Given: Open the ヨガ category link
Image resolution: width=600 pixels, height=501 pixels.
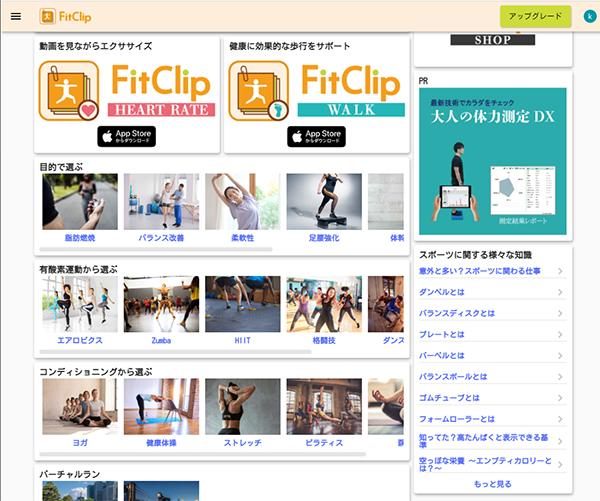Looking at the screenshot, I should coord(80,443).
